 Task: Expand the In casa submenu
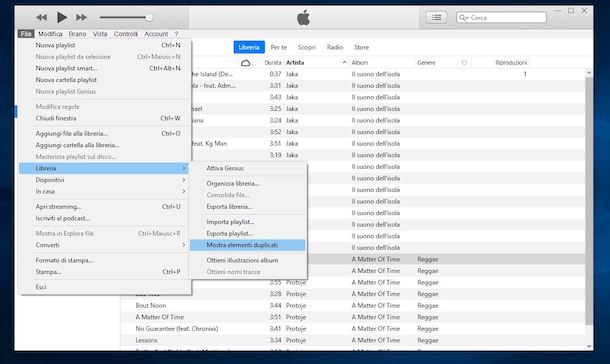click(105, 191)
